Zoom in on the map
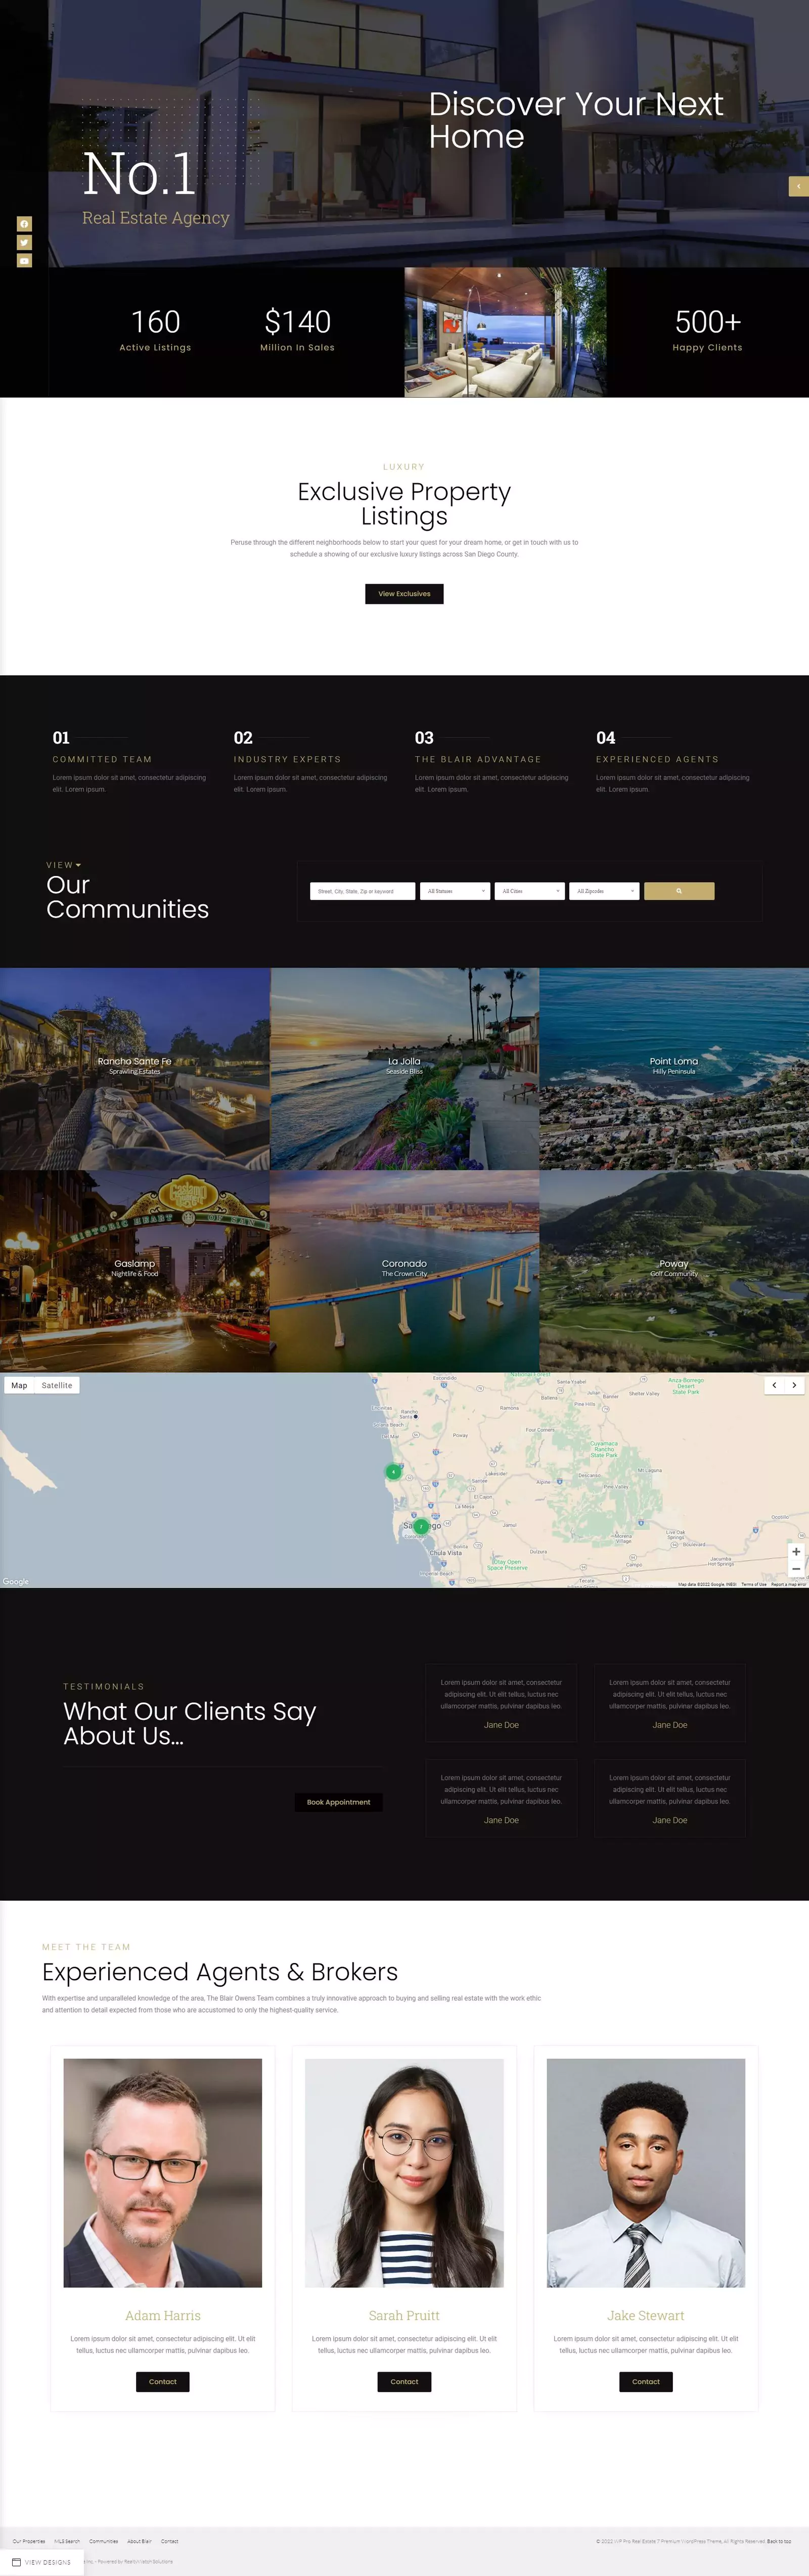Screen dimensions: 809x2576 [x=796, y=1552]
